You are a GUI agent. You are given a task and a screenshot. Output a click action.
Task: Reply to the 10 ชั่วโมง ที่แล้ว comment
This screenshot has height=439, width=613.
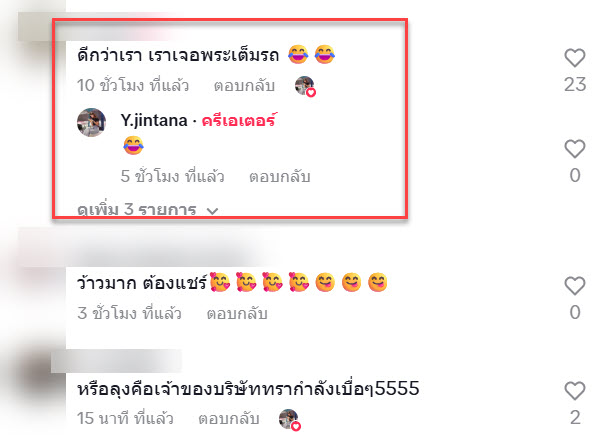click(x=244, y=86)
